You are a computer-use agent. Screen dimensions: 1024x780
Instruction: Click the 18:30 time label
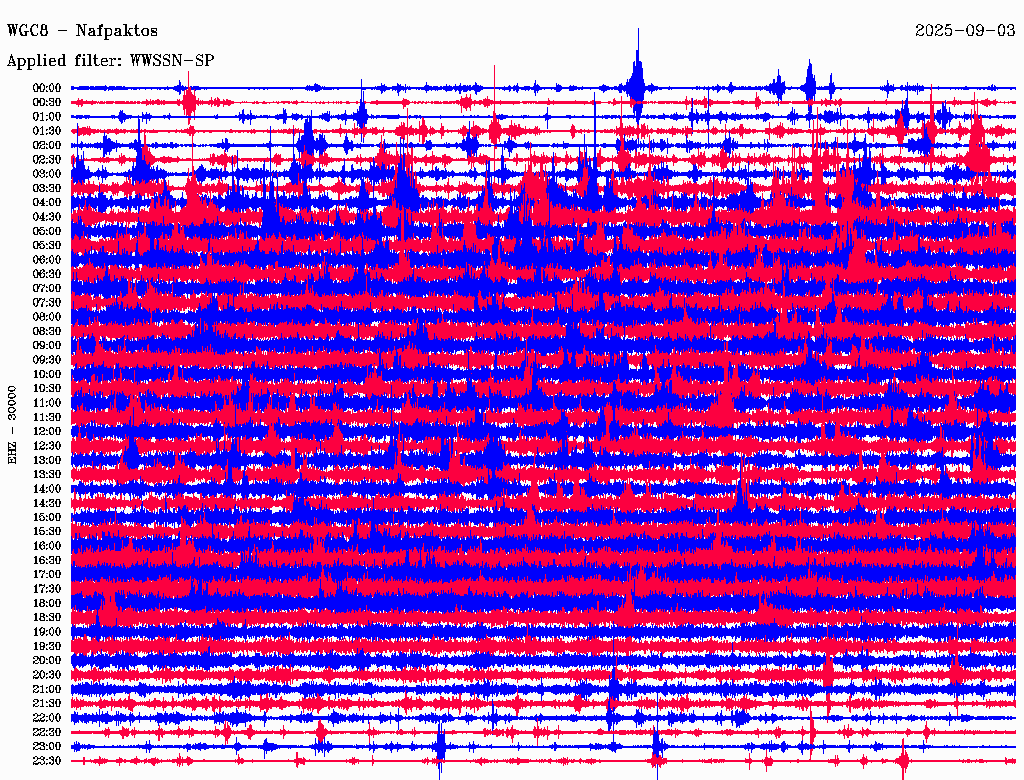tap(47, 618)
